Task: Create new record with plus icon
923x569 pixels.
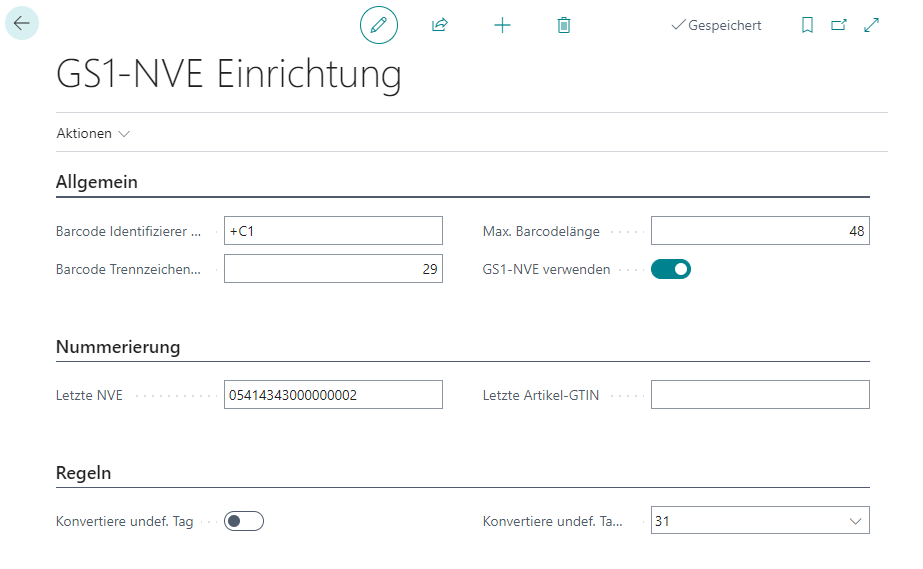Action: [502, 25]
